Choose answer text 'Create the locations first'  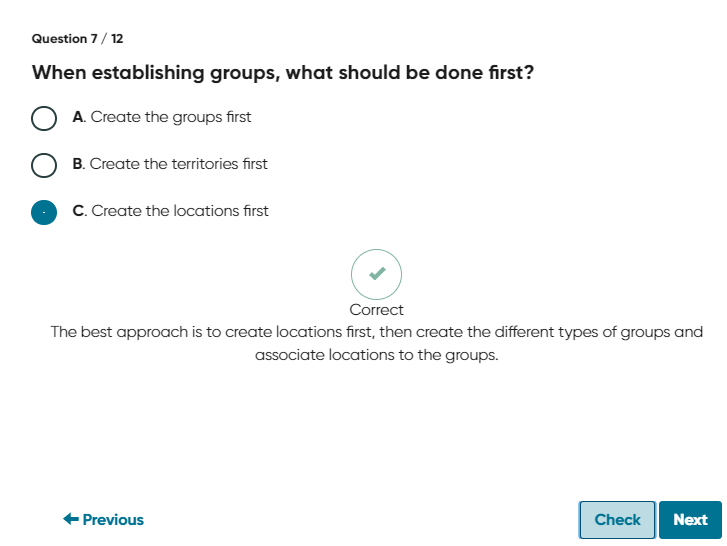[180, 211]
